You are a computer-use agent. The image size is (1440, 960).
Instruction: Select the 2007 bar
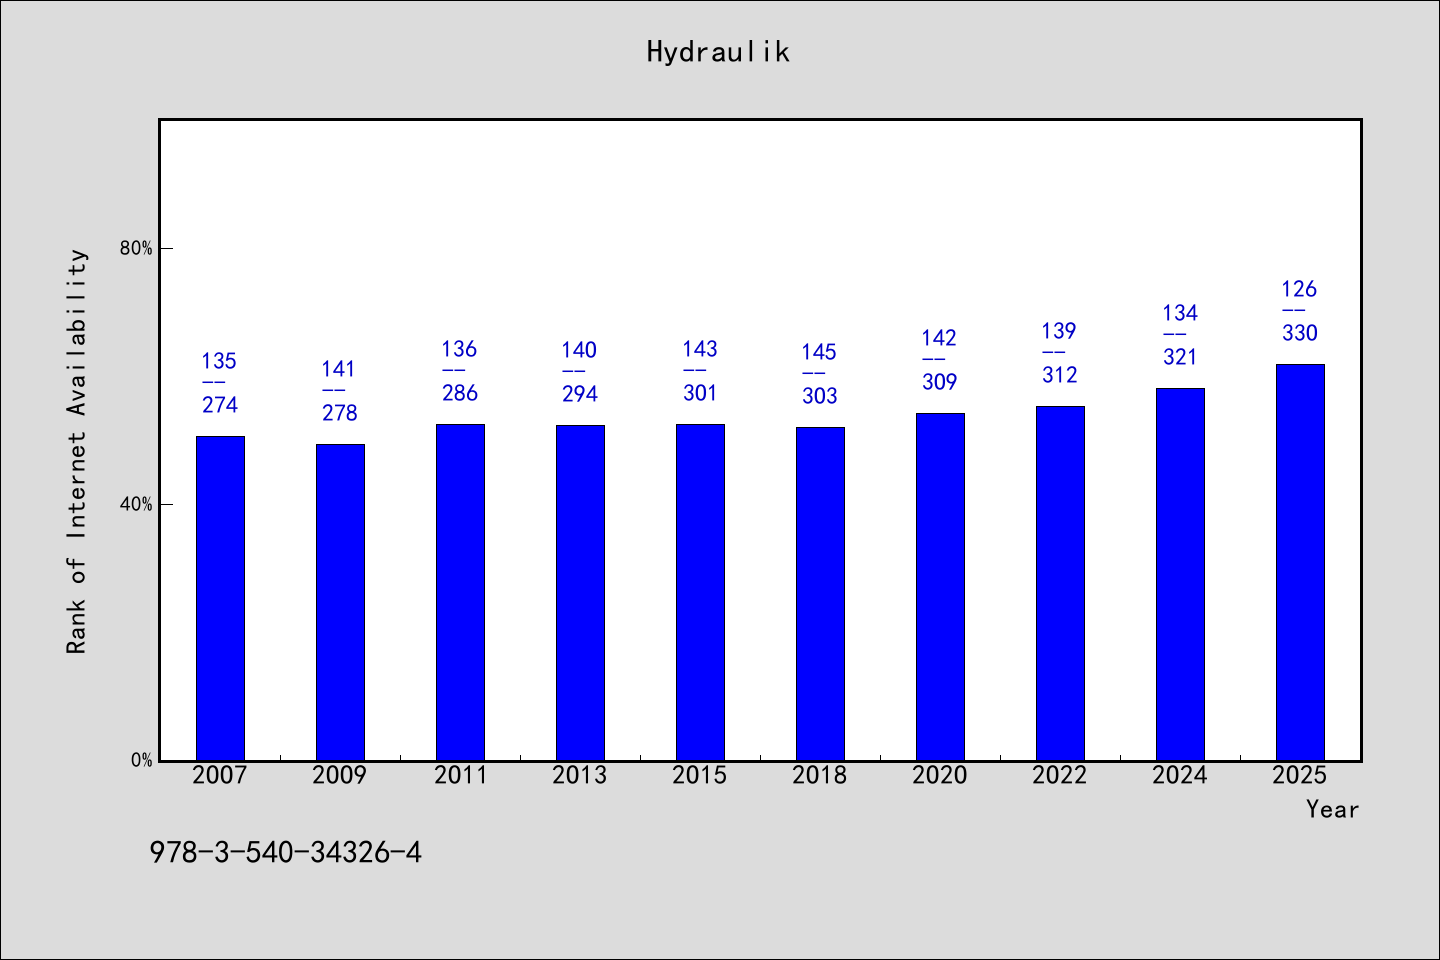pos(220,598)
